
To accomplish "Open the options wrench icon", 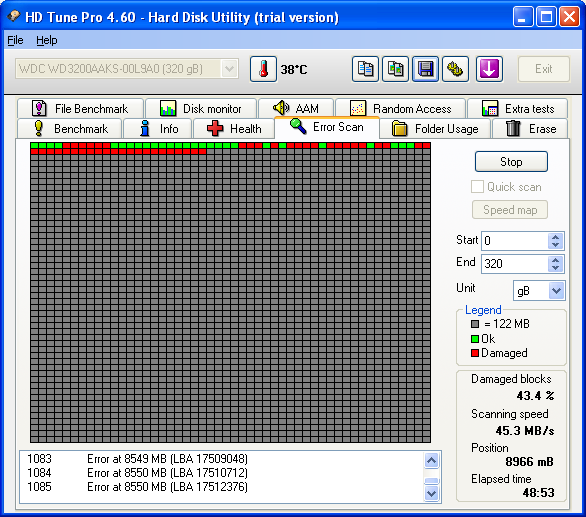I will coord(455,69).
